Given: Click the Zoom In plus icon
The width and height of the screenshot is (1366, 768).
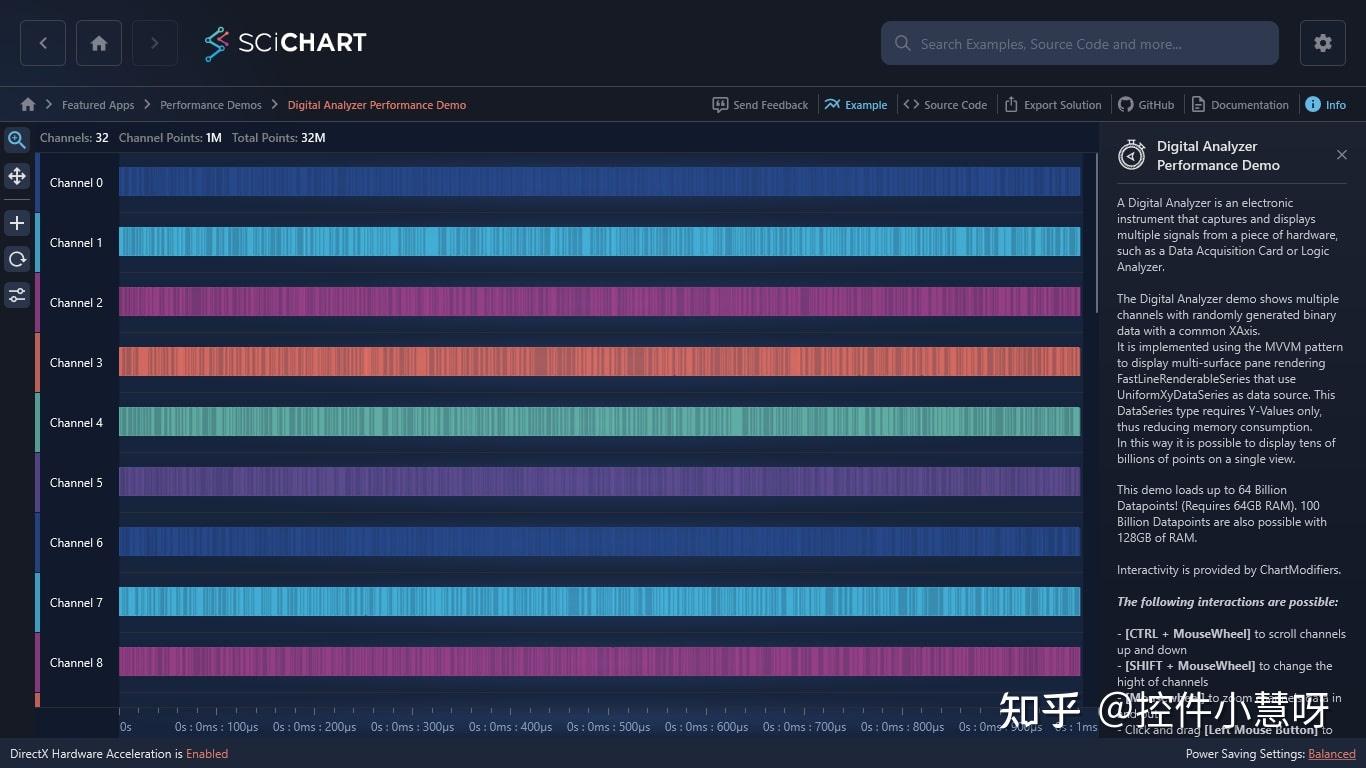Looking at the screenshot, I should (16, 223).
